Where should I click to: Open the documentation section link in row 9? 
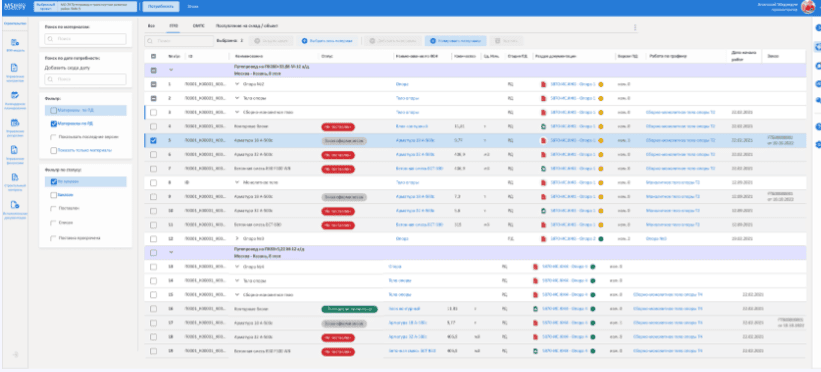click(x=573, y=196)
